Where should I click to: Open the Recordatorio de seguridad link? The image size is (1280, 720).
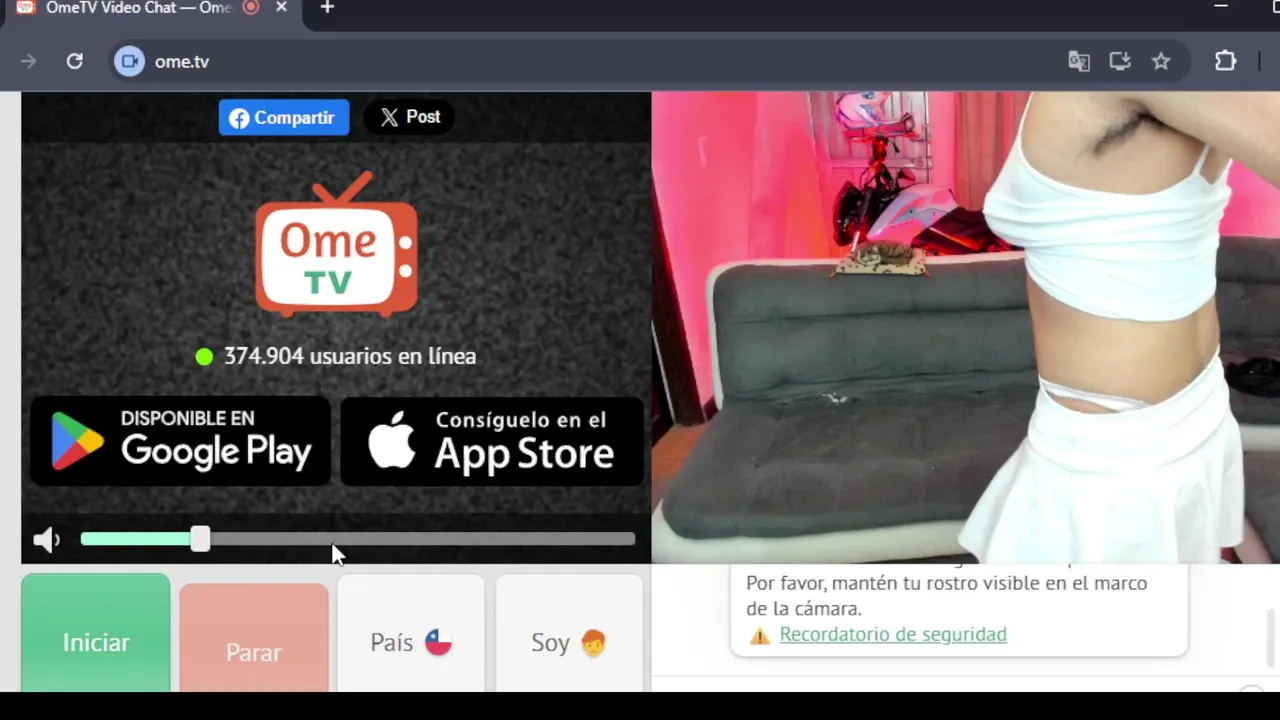[x=893, y=634]
